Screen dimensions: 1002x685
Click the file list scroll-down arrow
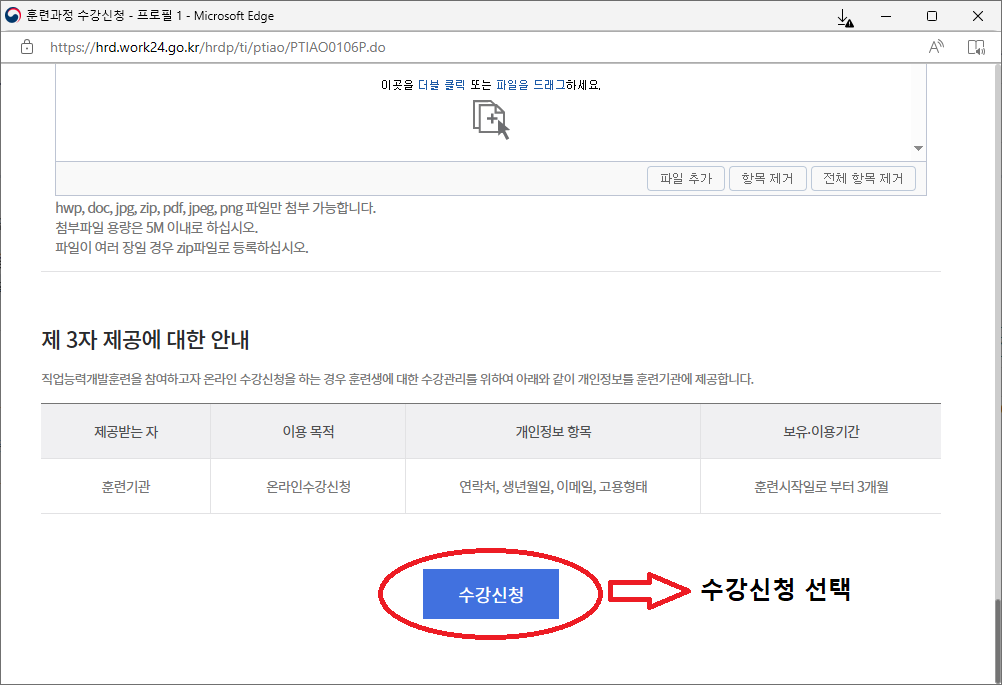tap(918, 149)
